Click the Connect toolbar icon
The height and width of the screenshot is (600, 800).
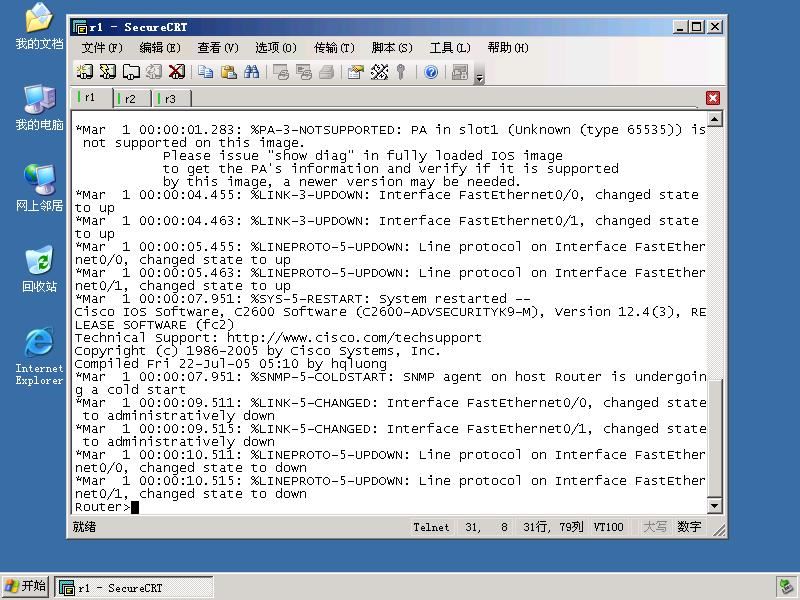click(85, 72)
